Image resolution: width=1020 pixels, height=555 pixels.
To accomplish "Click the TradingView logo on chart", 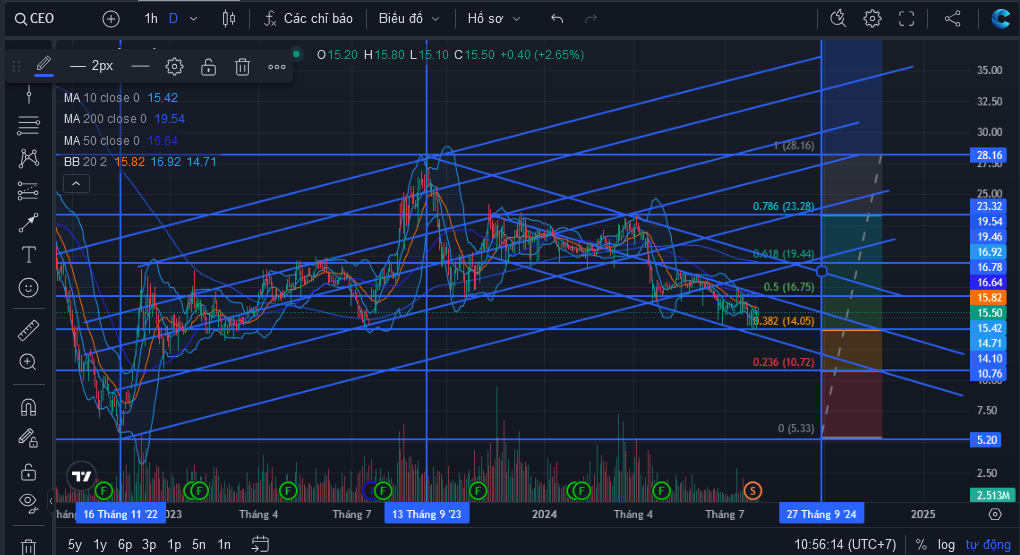I will click(81, 476).
